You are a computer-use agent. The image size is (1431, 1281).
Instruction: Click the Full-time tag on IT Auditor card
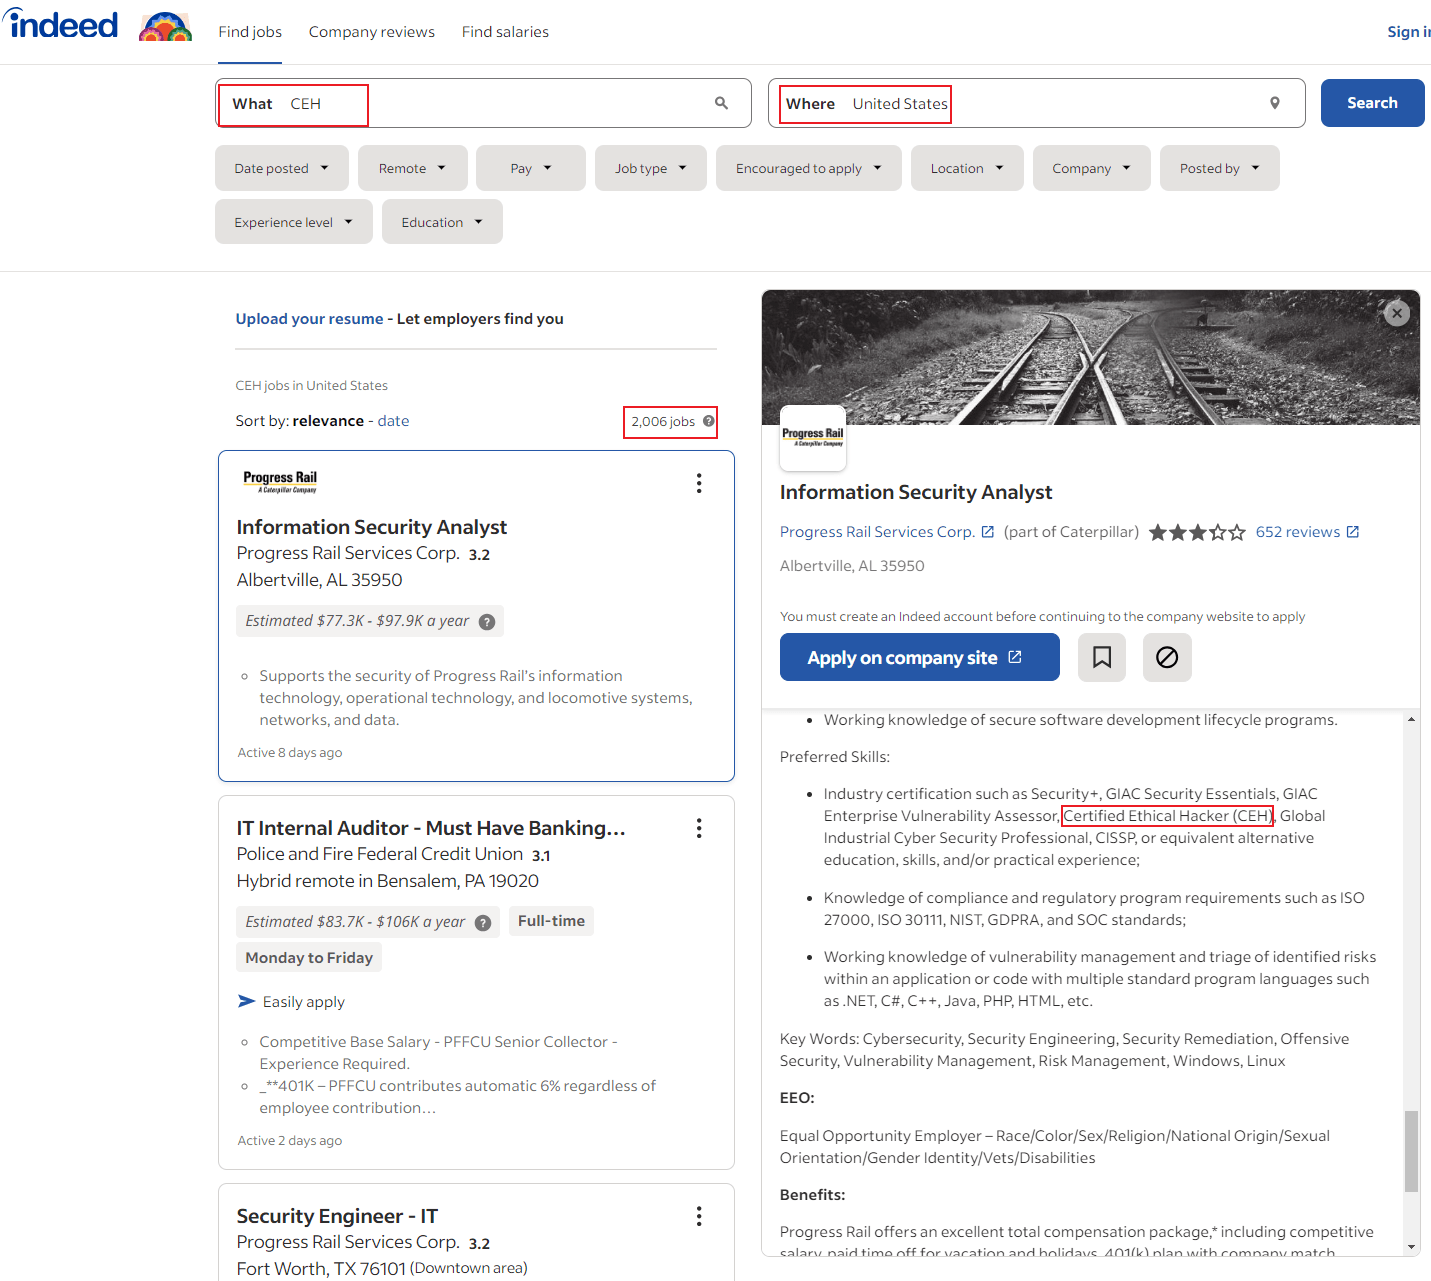551,921
